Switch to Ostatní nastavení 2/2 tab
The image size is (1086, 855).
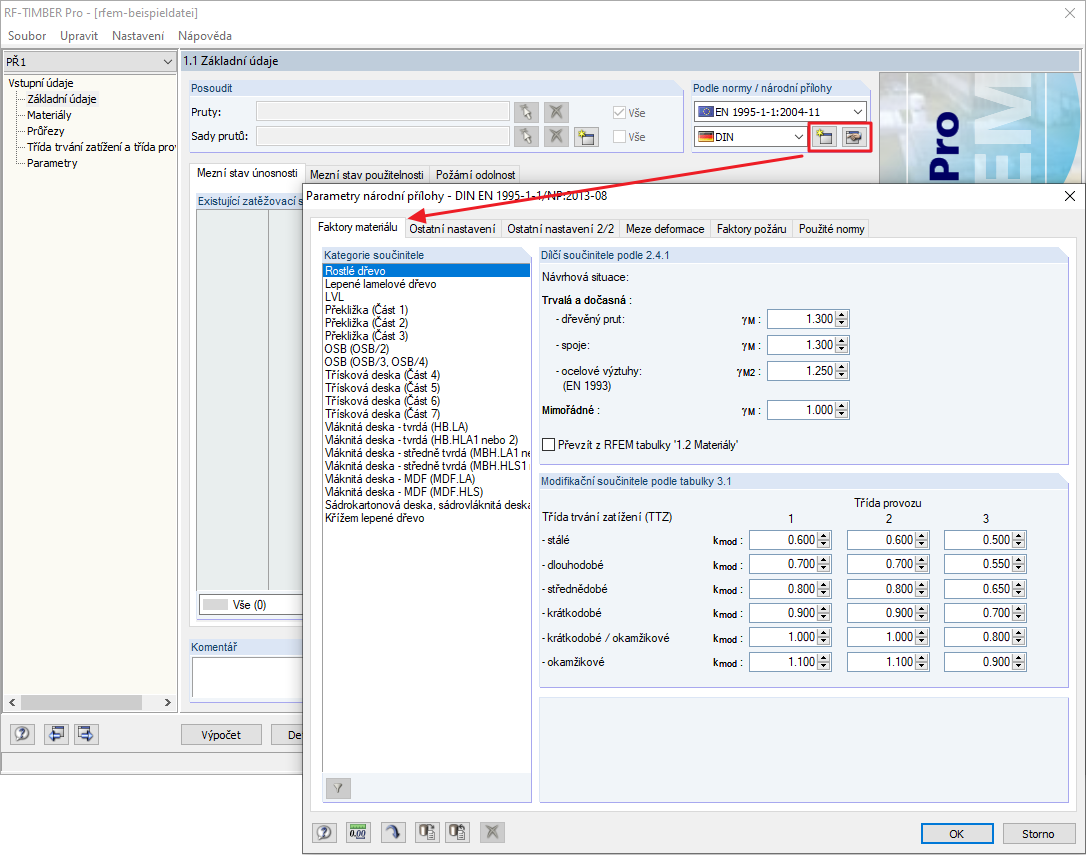tap(560, 229)
